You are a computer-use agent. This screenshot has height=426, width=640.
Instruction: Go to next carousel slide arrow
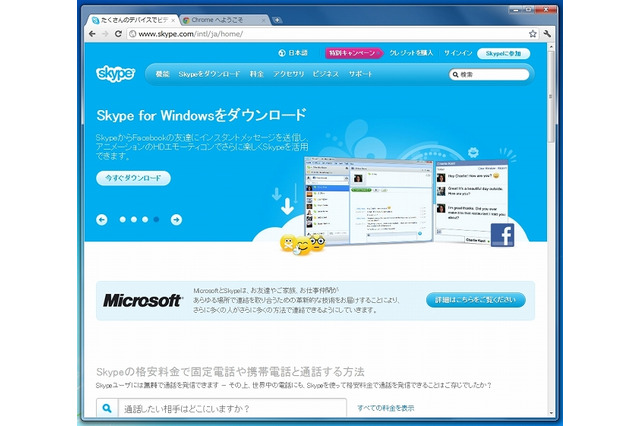pyautogui.click(x=176, y=219)
